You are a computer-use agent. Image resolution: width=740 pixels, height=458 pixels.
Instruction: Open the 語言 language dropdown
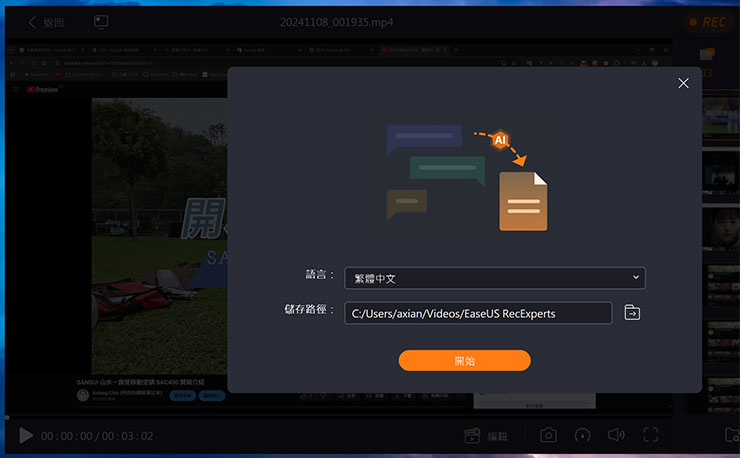click(x=494, y=278)
